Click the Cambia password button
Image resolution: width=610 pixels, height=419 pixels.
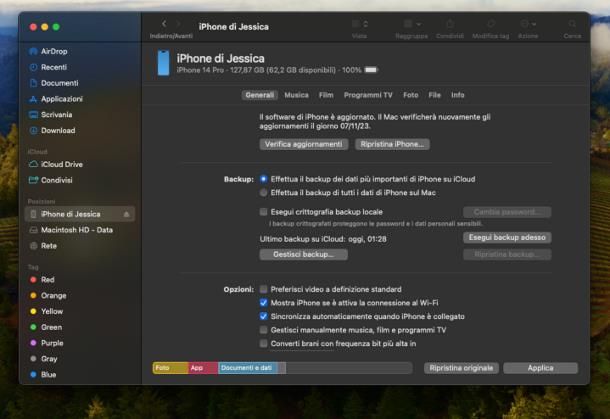(507, 212)
